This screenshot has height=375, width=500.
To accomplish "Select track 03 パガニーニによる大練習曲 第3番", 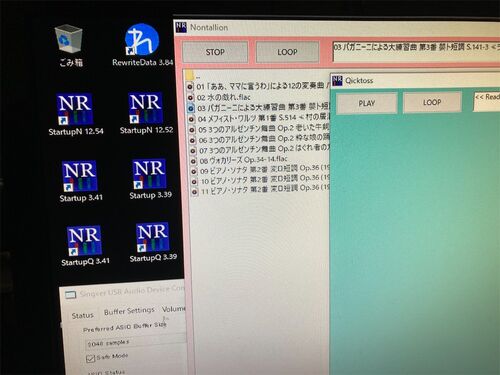I will [263, 107].
